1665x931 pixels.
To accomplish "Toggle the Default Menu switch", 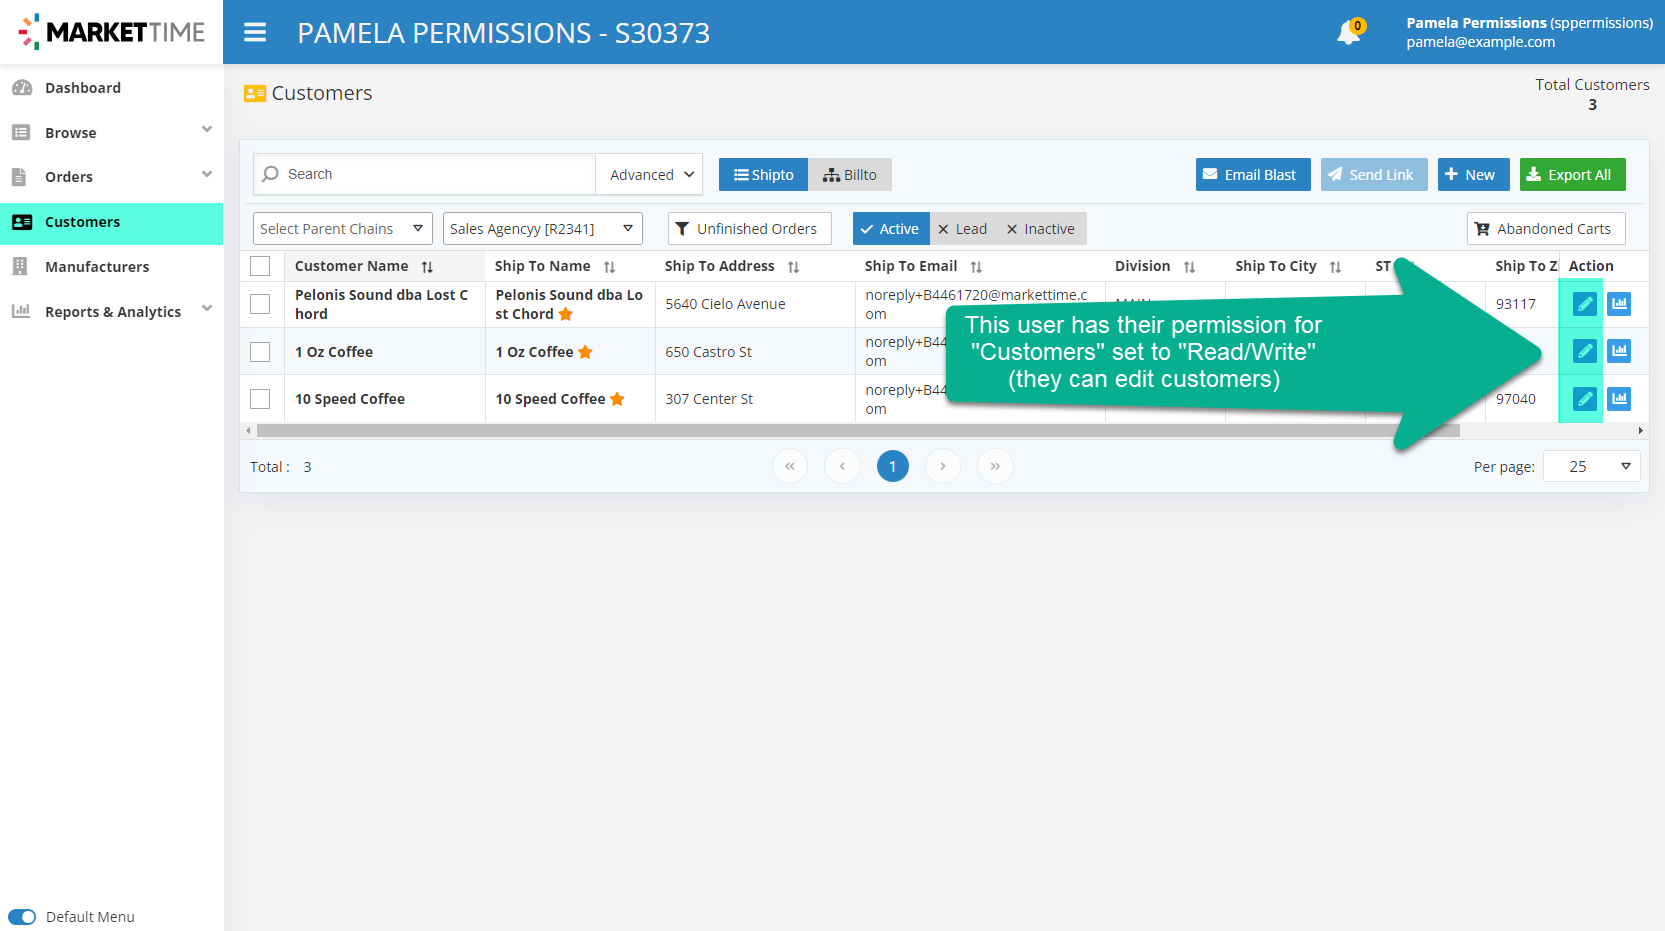I will [x=22, y=917].
